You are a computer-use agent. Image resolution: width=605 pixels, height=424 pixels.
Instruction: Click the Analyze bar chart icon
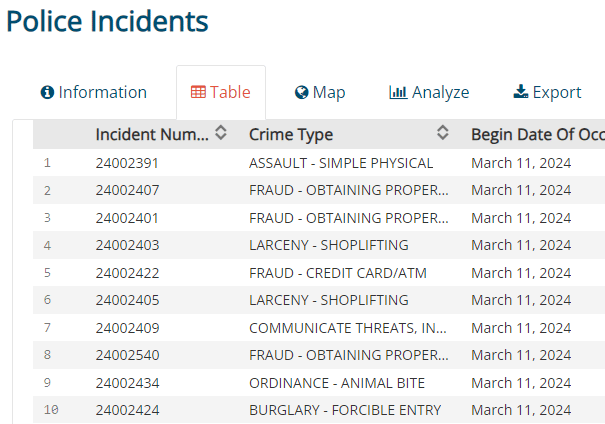click(398, 93)
